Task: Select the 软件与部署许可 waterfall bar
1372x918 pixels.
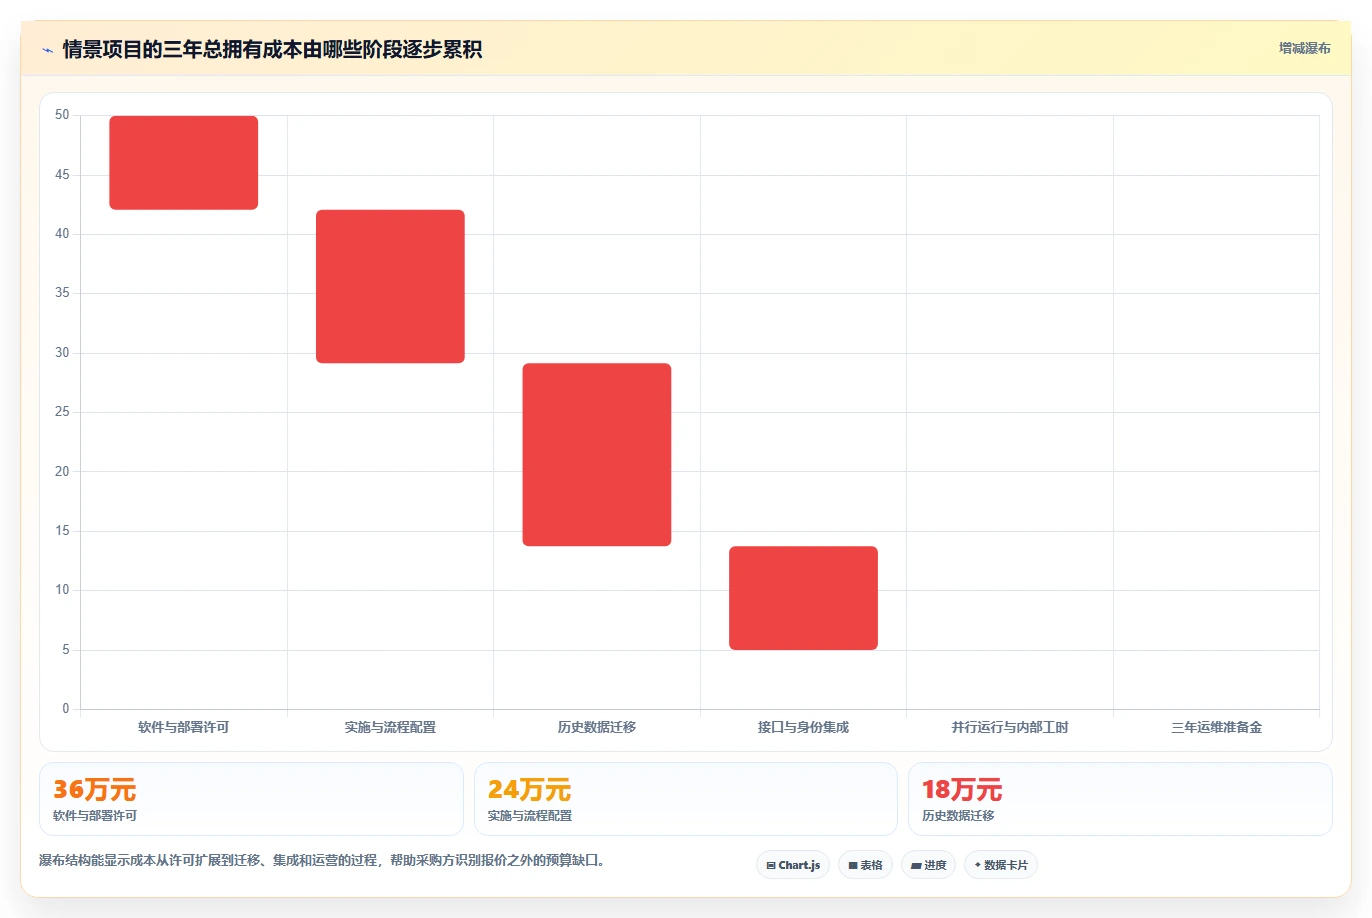Action: (184, 163)
